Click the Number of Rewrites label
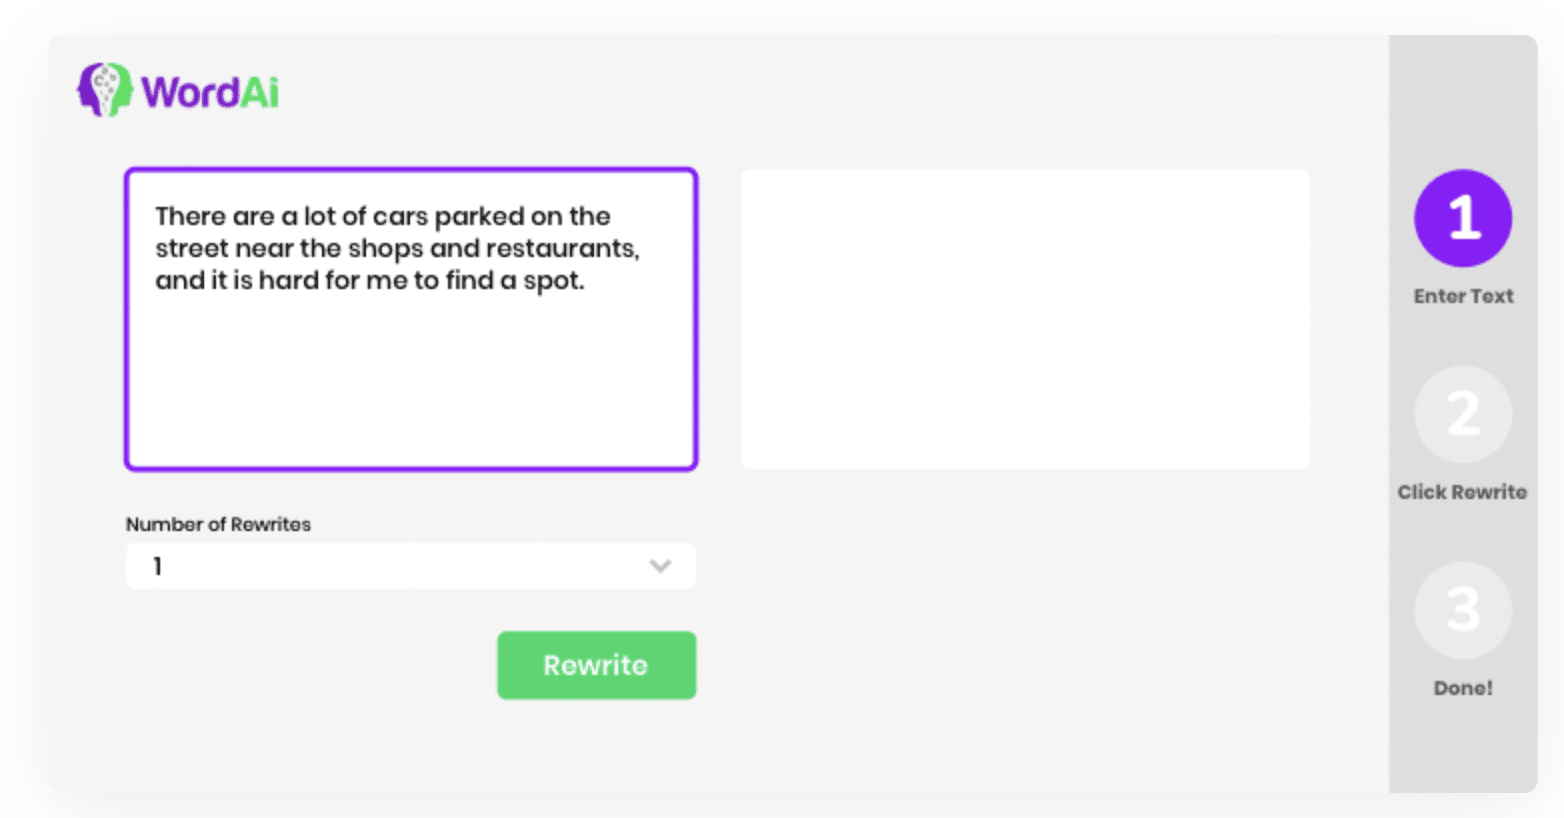Viewport: 1564px width, 818px height. tap(218, 524)
